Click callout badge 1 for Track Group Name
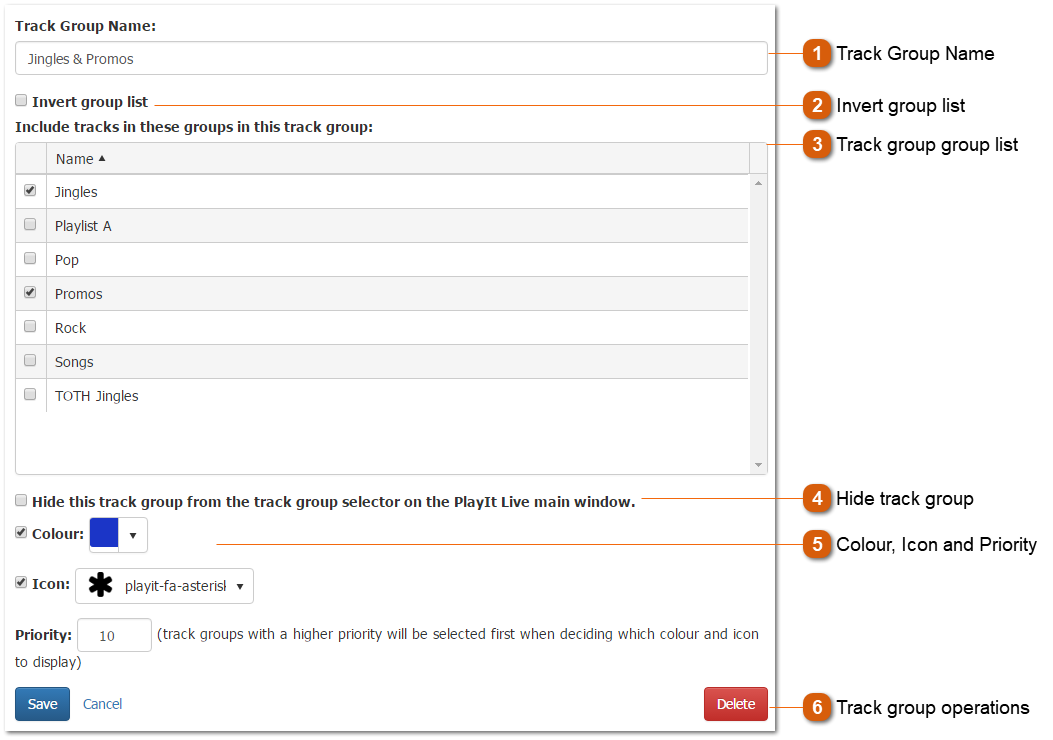This screenshot has width=1053, height=740. (x=817, y=54)
